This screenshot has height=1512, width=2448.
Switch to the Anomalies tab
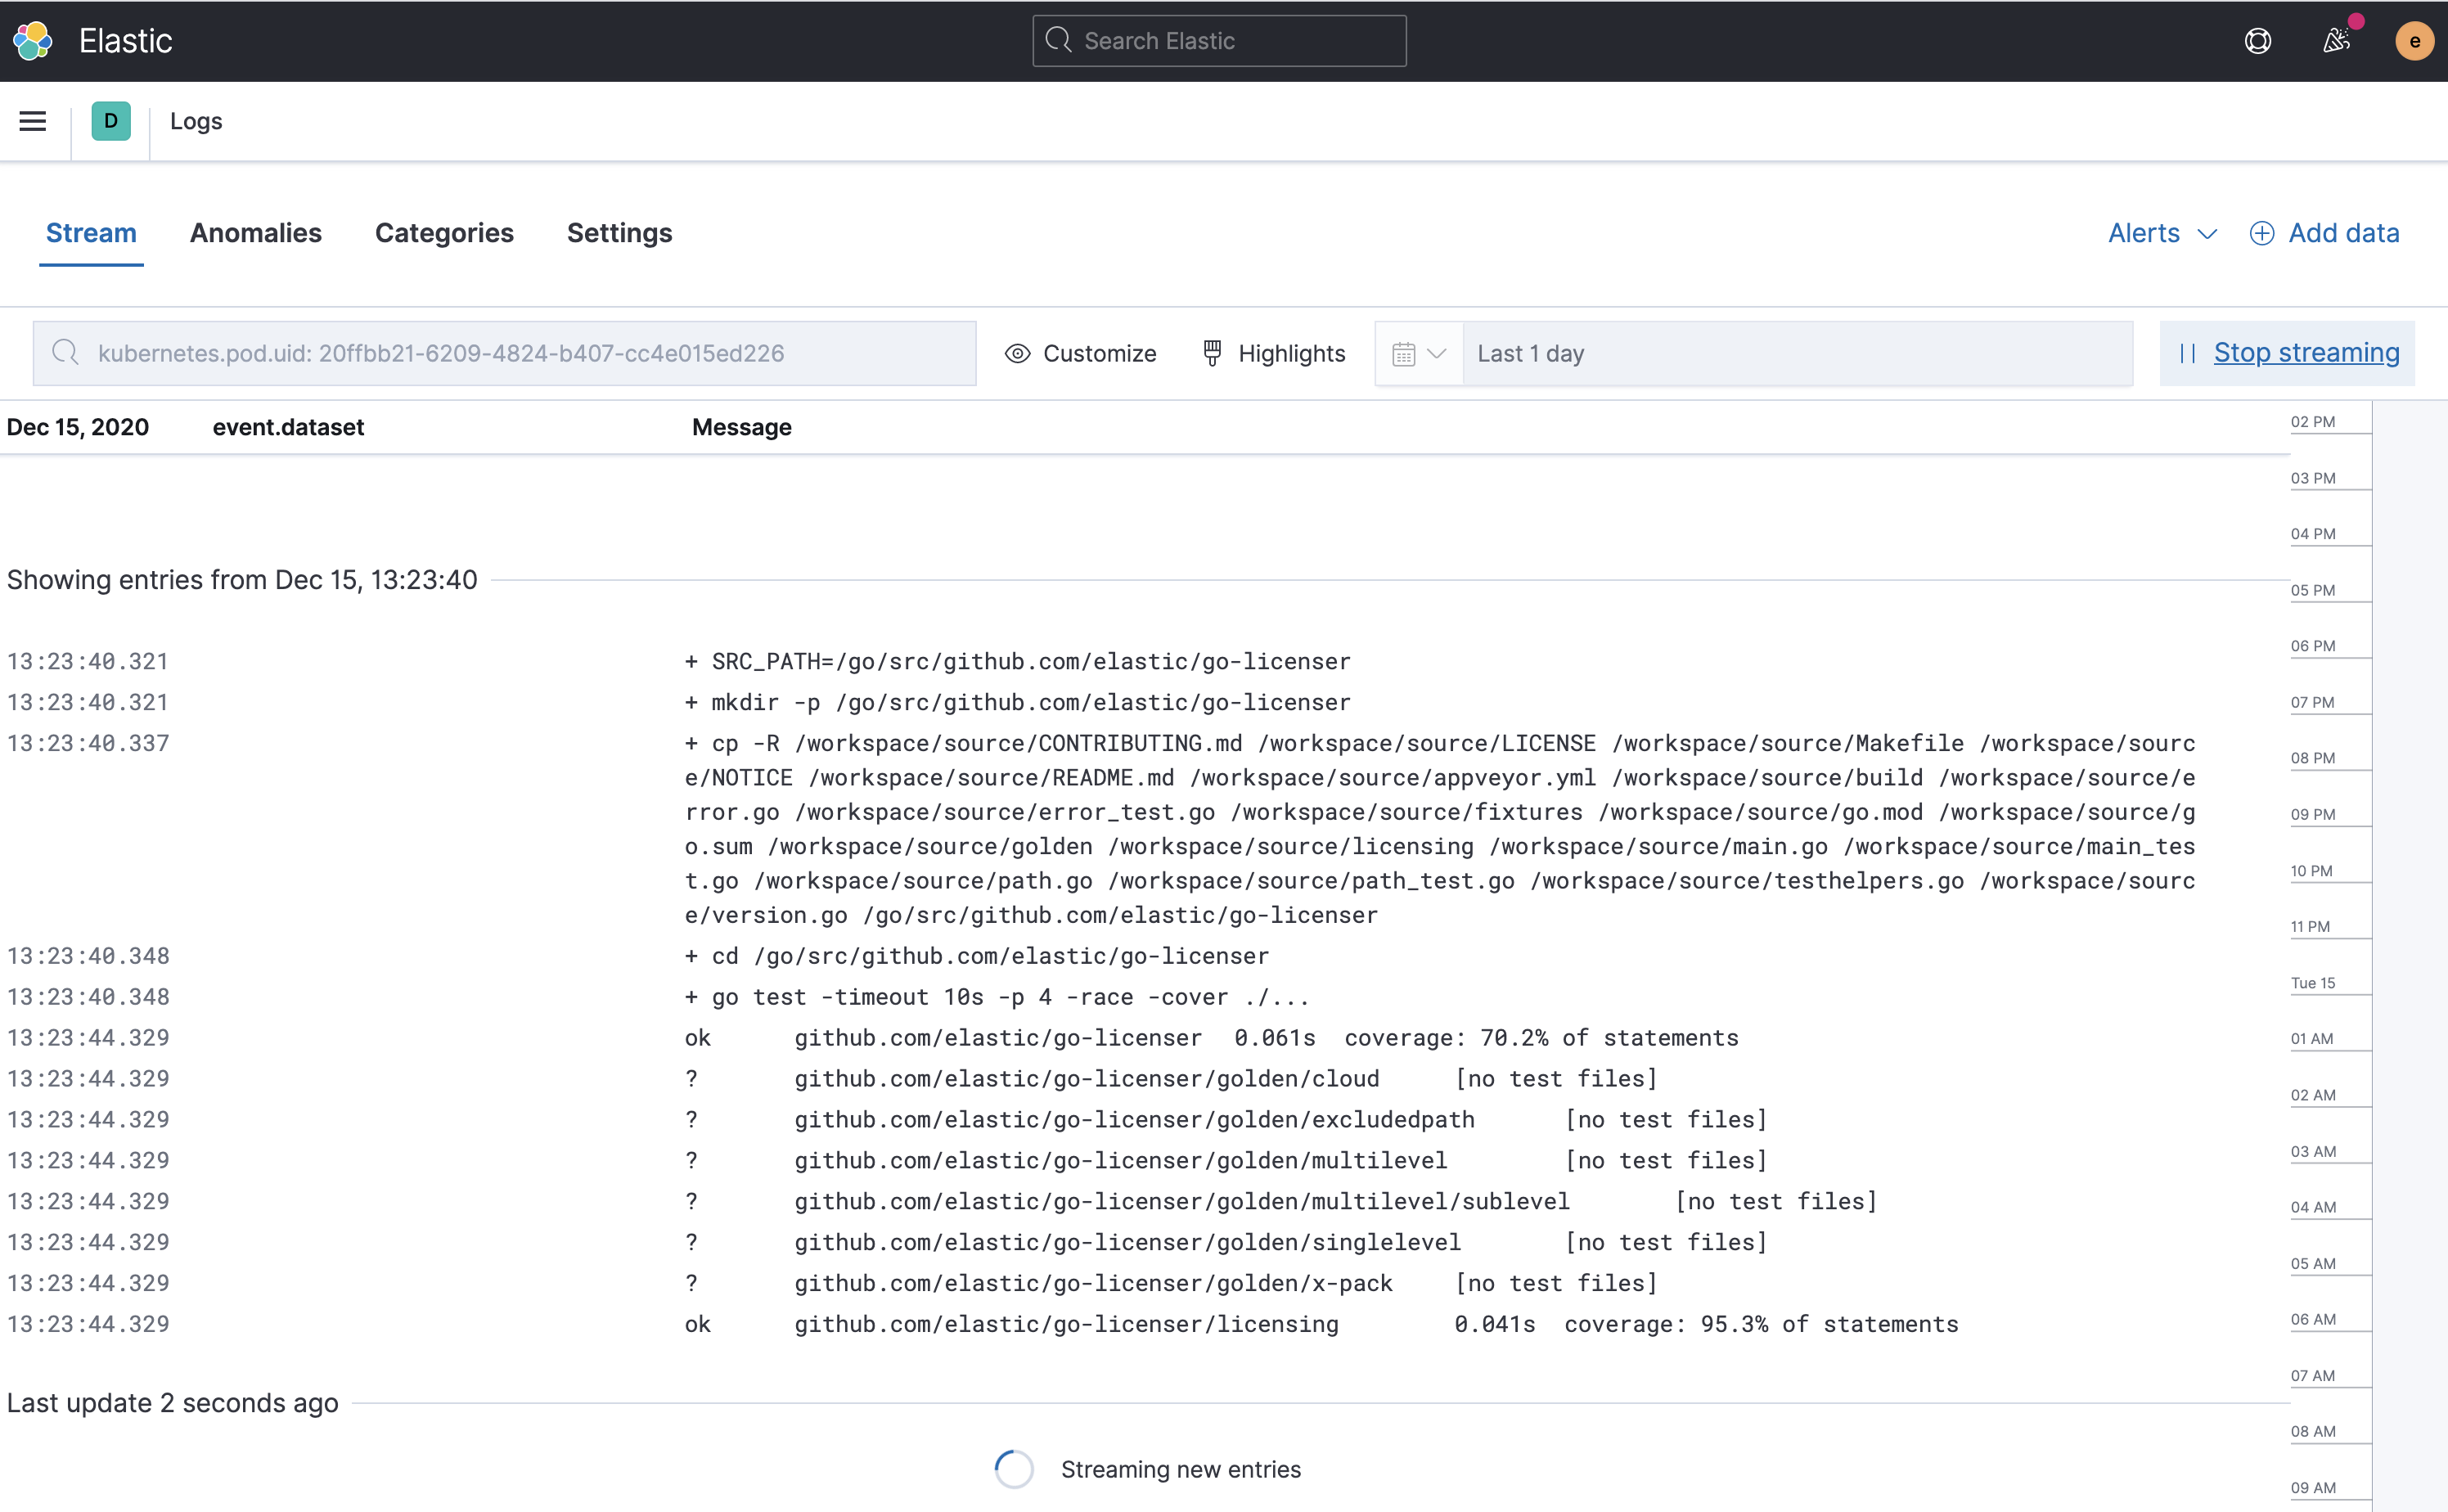tap(255, 232)
